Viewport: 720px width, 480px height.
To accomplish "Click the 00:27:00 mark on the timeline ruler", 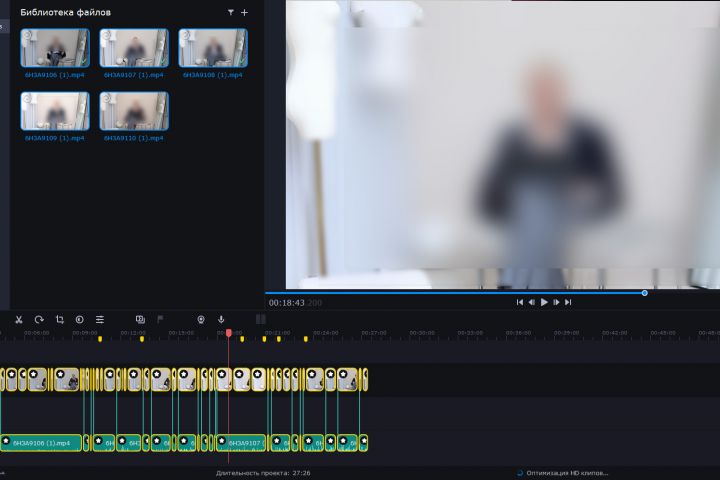I will (374, 333).
